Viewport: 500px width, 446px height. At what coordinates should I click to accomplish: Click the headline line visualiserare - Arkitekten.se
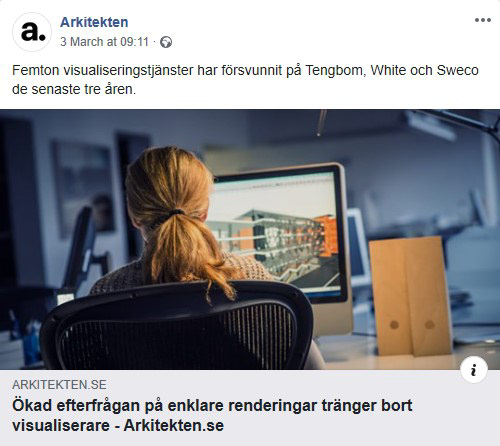(118, 425)
